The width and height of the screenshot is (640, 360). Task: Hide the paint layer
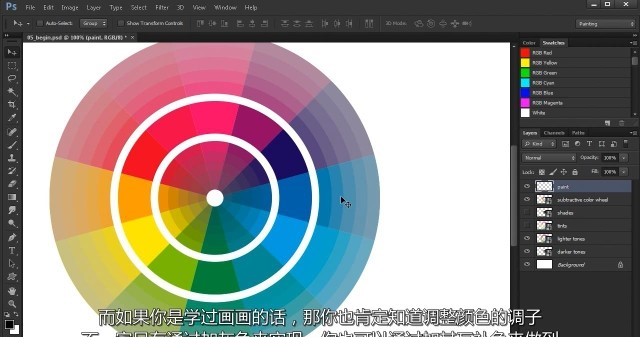click(527, 187)
